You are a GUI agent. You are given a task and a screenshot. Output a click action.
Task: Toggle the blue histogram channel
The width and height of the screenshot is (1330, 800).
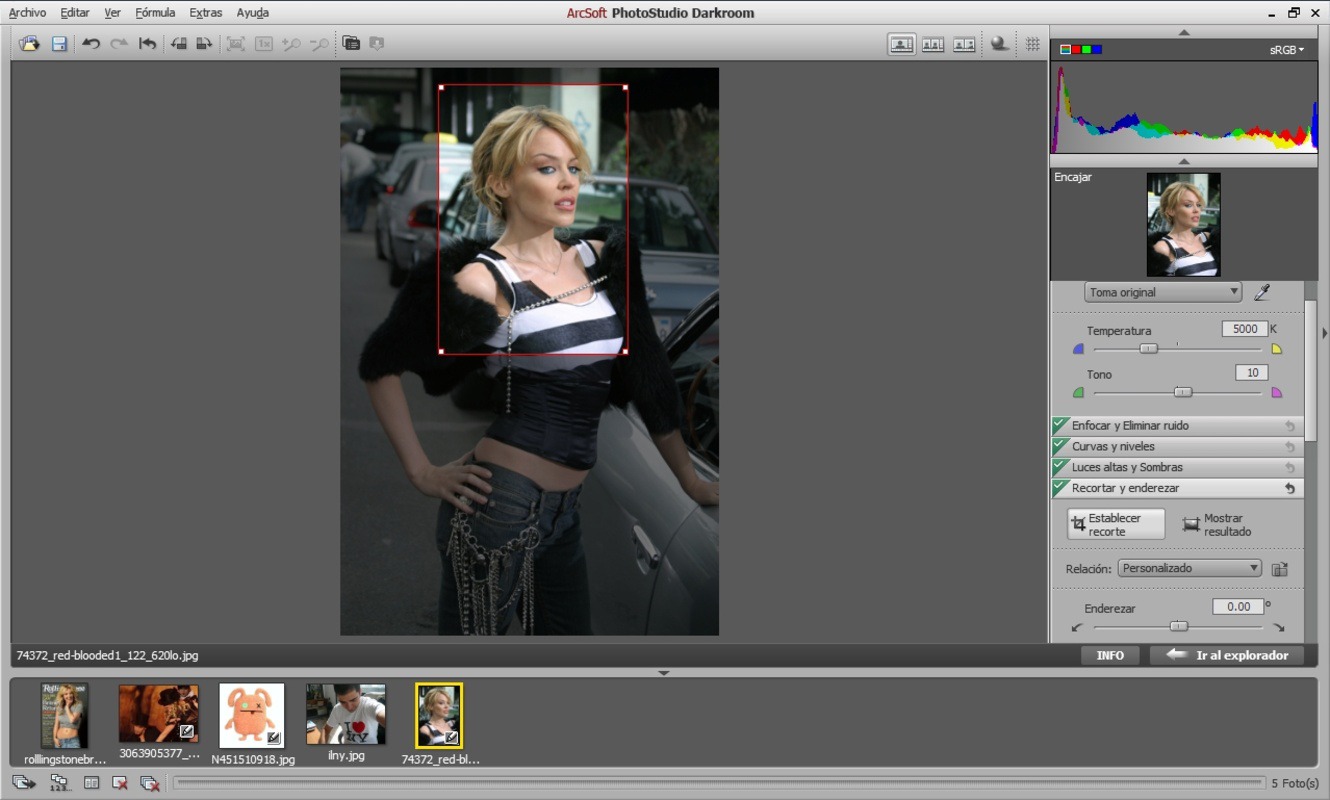[x=1097, y=49]
